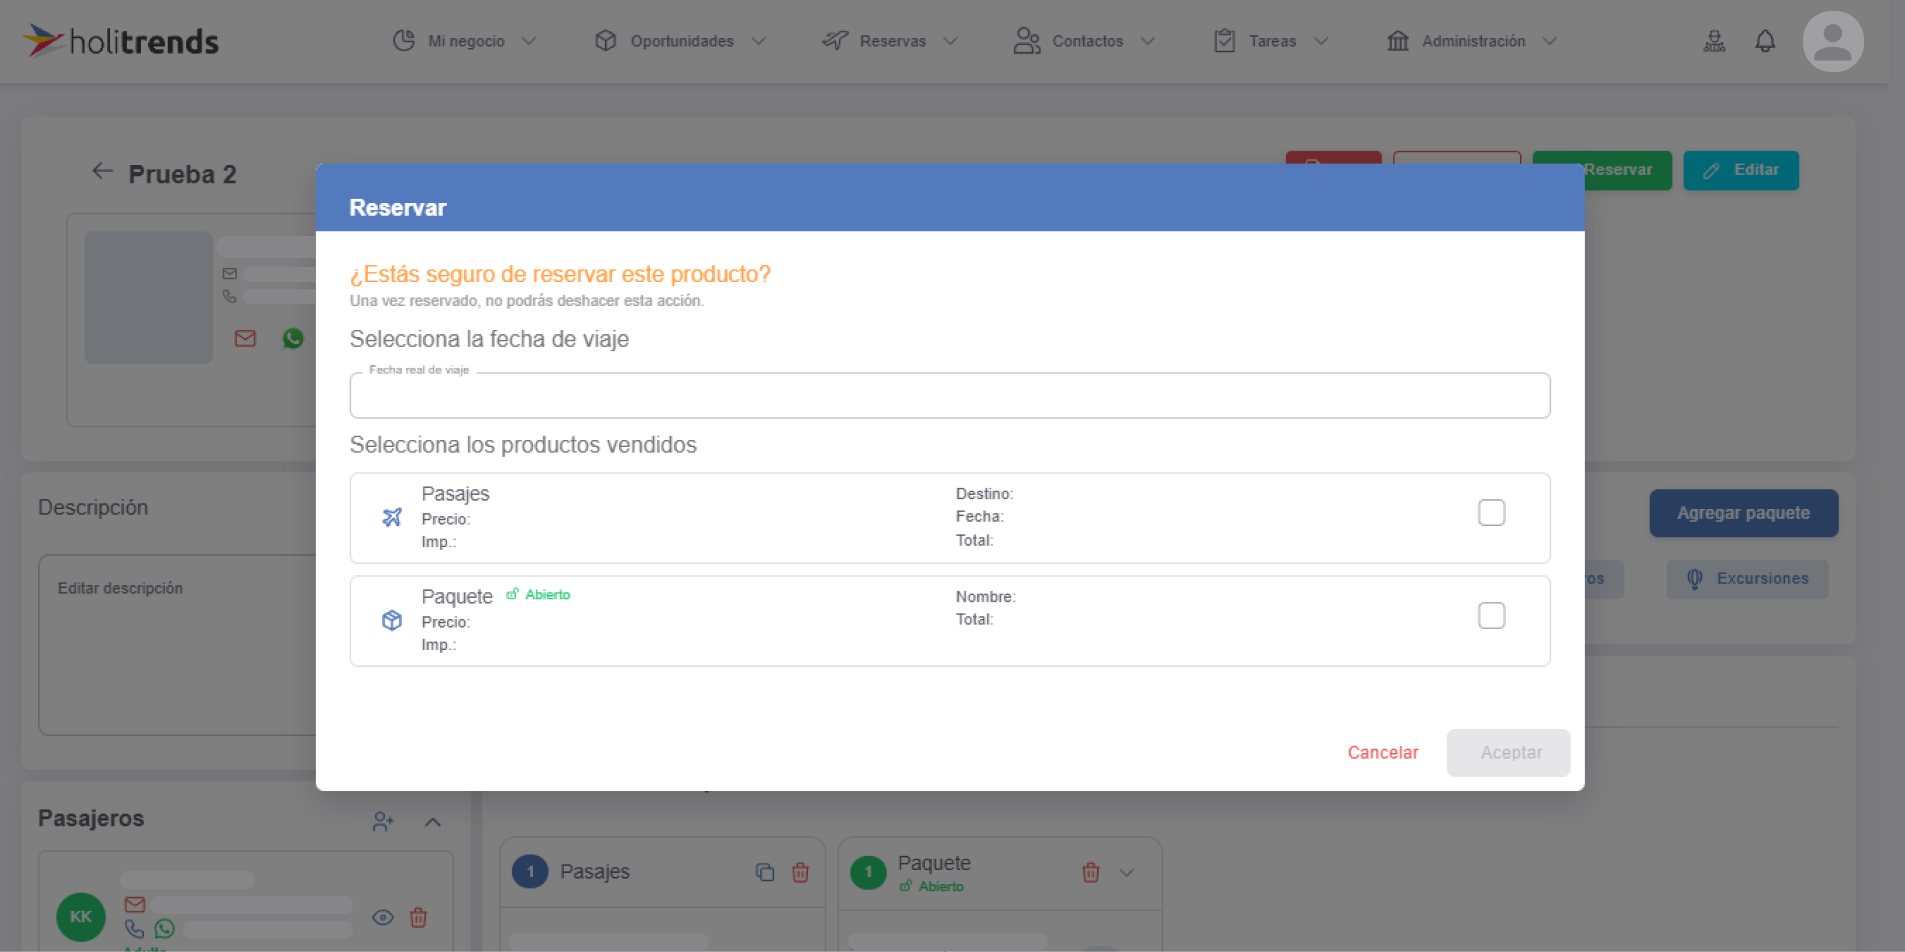Open the Reservas menu
The width and height of the screenshot is (1905, 952).
click(x=890, y=41)
